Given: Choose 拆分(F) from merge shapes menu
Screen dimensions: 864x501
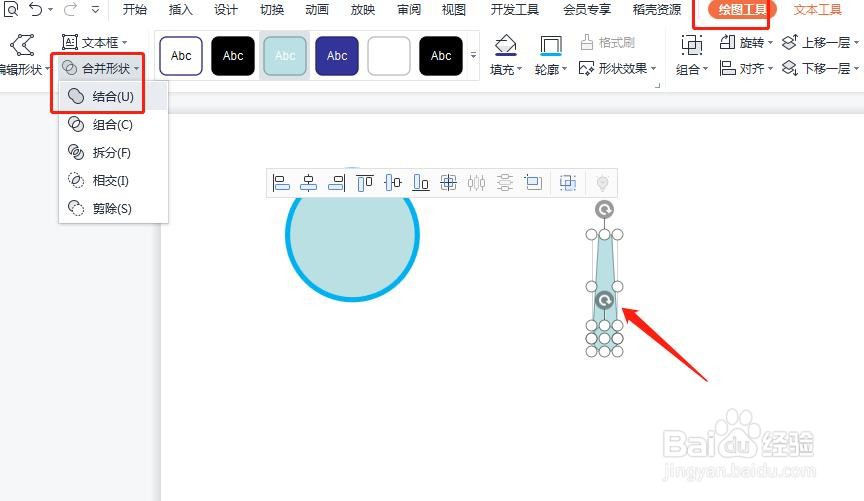Looking at the screenshot, I should [113, 152].
